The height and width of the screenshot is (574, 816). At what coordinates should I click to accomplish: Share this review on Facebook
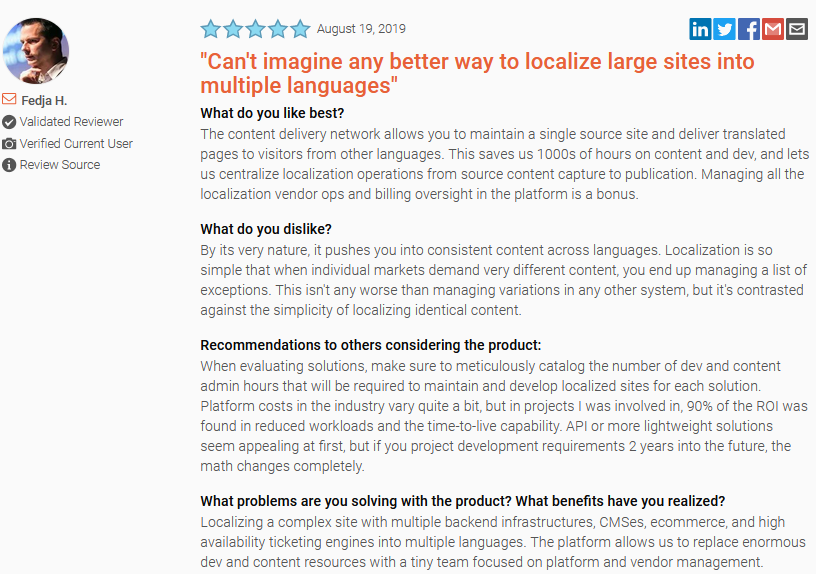[x=748, y=29]
